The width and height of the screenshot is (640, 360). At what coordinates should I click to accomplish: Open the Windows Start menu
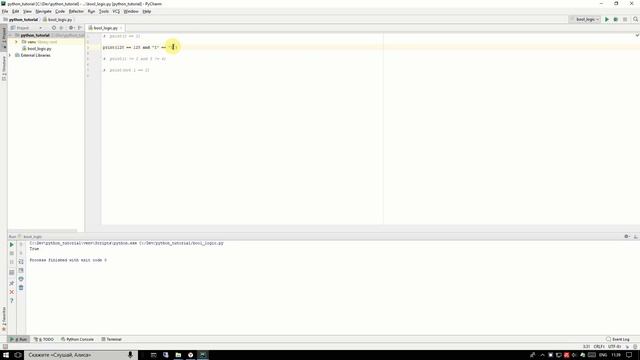pos(6,355)
